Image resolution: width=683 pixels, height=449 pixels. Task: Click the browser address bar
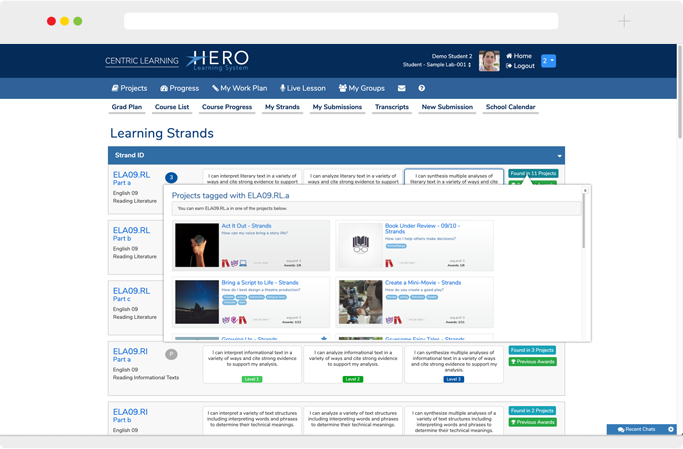tap(341, 21)
